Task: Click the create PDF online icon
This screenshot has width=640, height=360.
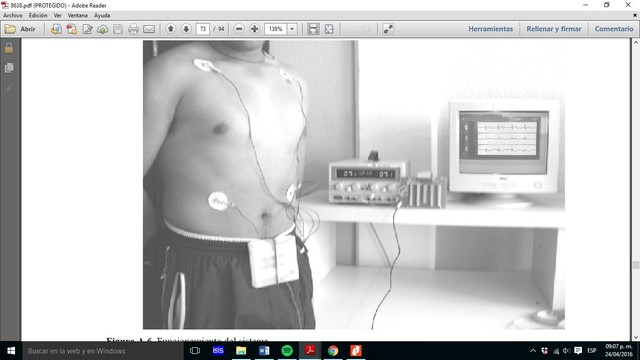Action: tap(56, 29)
